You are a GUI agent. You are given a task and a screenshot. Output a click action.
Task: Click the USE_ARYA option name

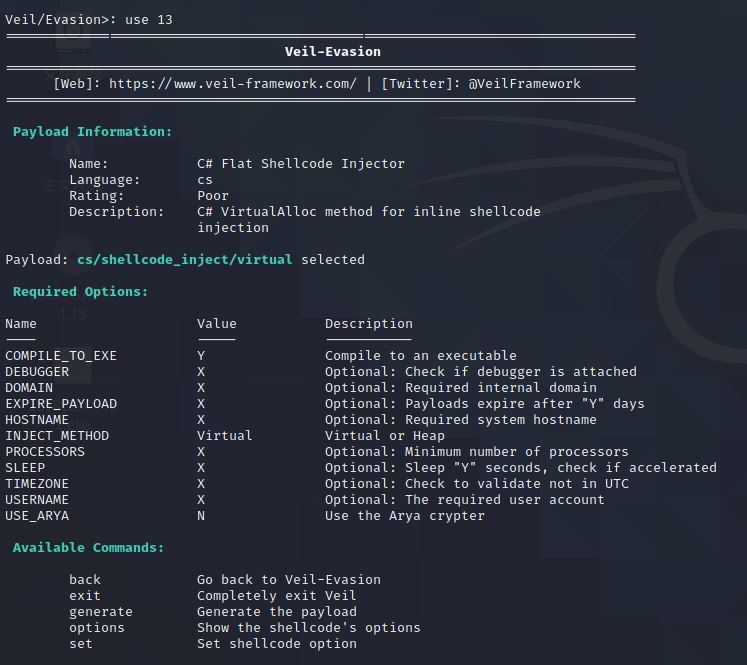[37, 516]
